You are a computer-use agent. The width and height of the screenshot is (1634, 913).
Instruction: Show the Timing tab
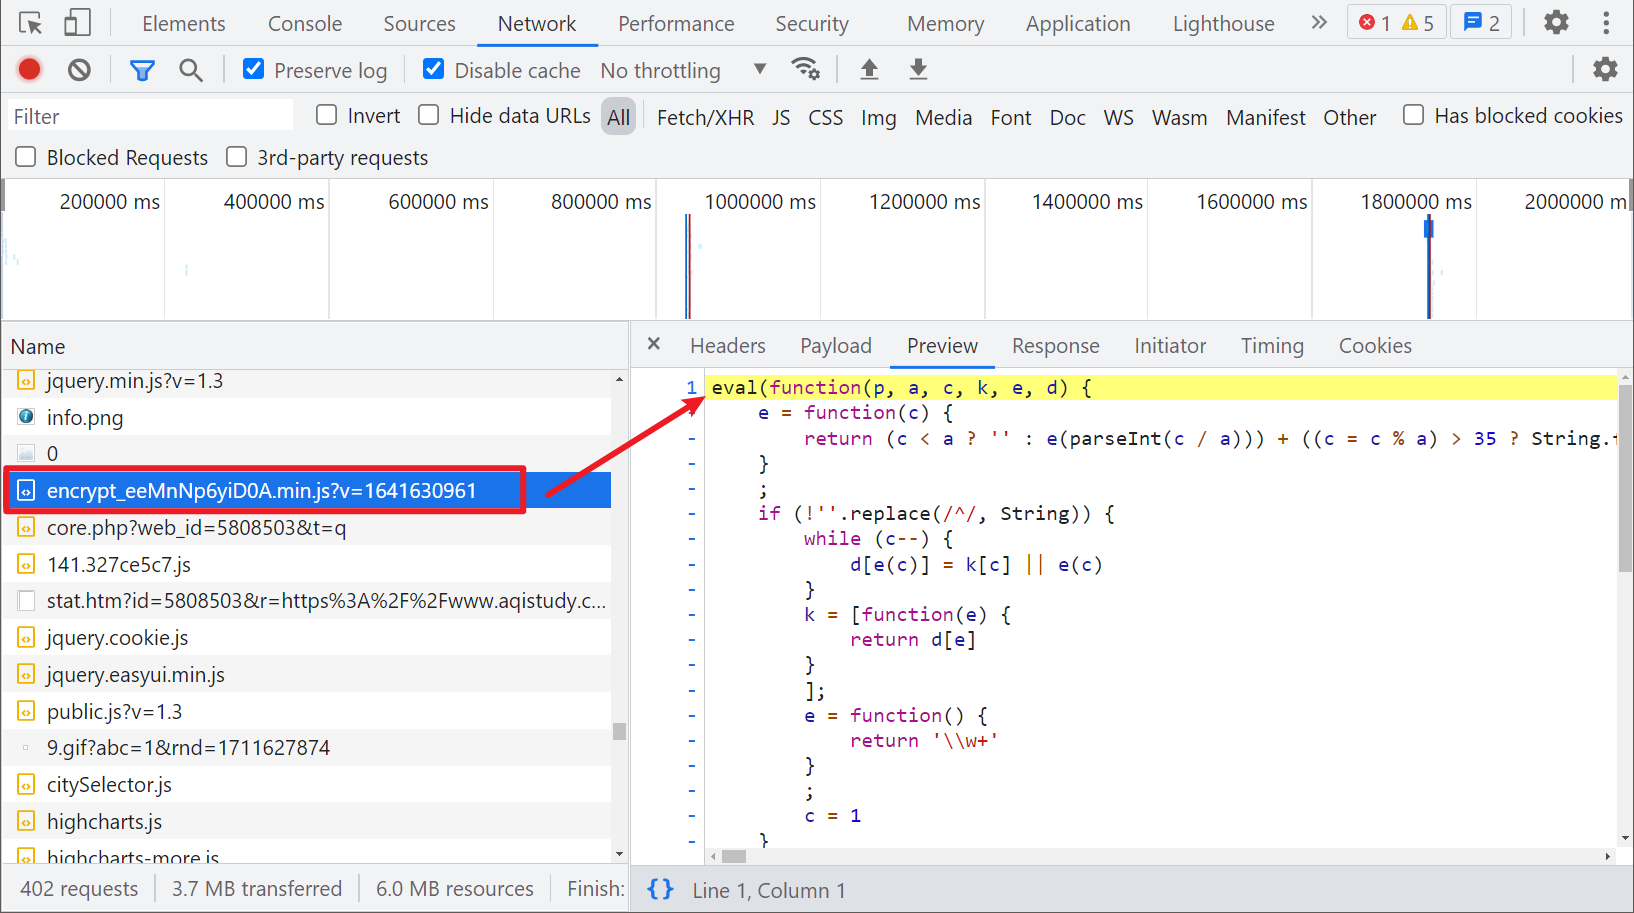click(1272, 346)
